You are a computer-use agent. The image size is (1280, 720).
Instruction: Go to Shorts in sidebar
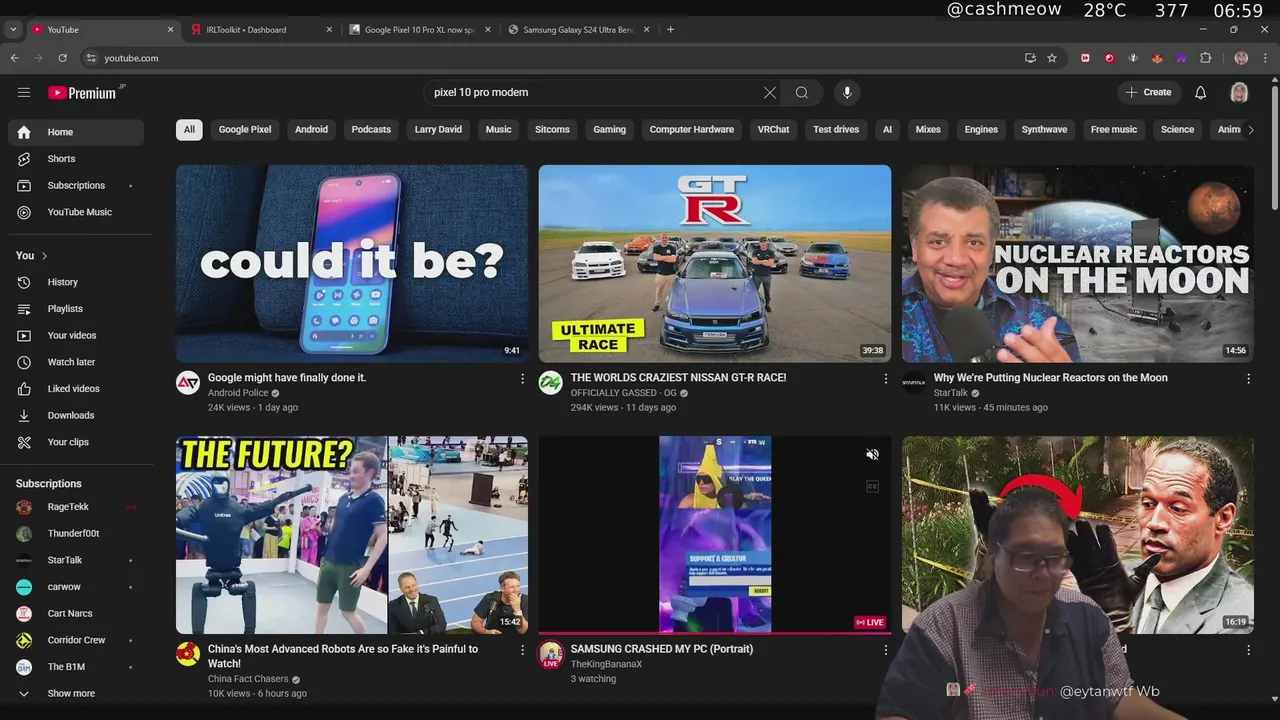(x=76, y=158)
